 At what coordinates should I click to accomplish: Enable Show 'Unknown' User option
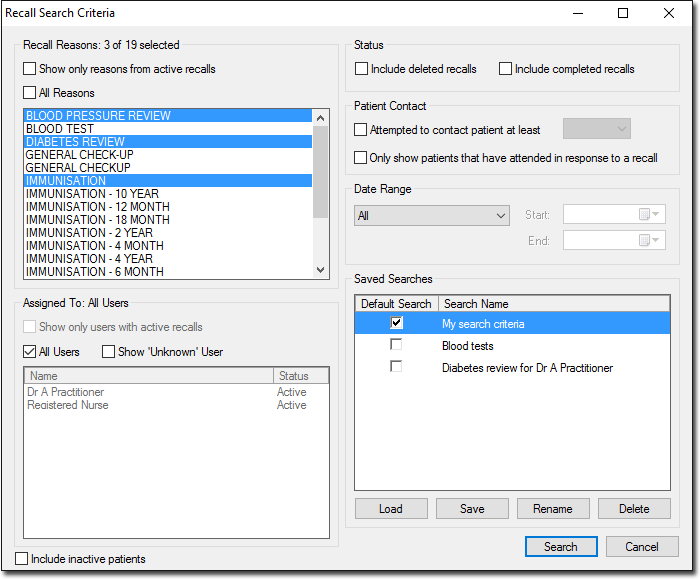pyautogui.click(x=108, y=352)
